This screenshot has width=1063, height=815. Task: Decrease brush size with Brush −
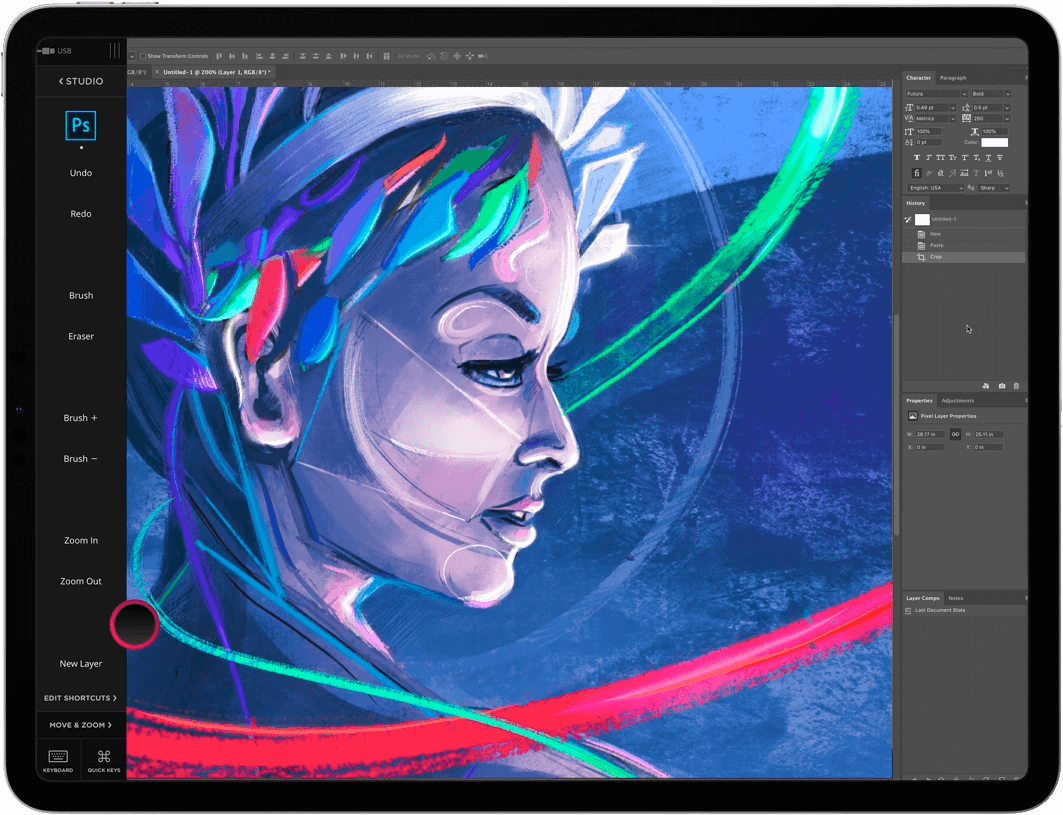tap(81, 459)
